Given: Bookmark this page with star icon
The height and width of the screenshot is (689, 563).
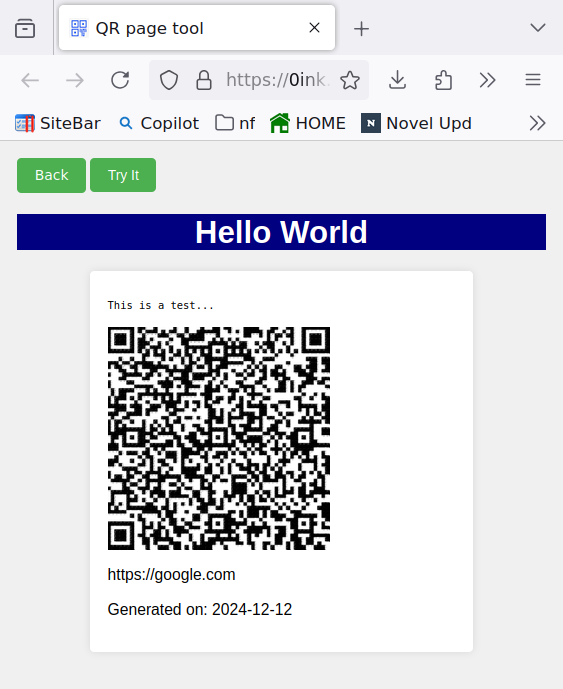Looking at the screenshot, I should pos(350,80).
